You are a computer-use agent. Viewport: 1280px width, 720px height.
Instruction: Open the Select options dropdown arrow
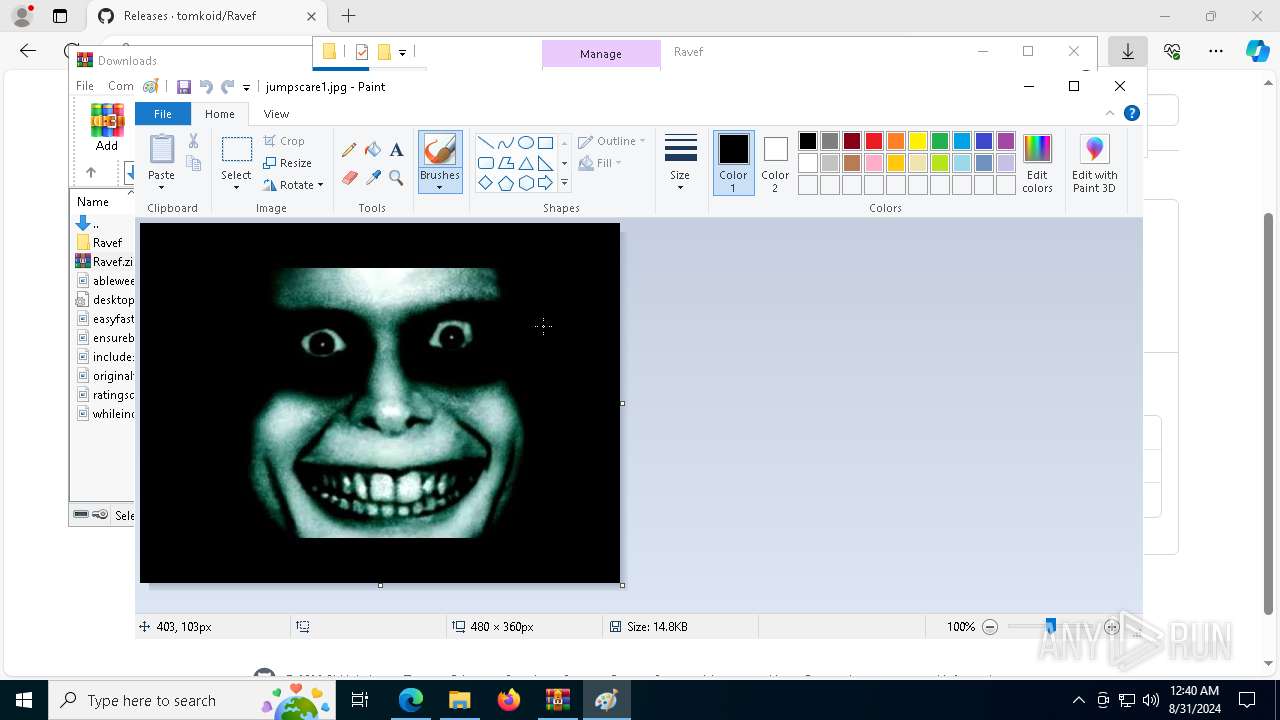click(236, 188)
